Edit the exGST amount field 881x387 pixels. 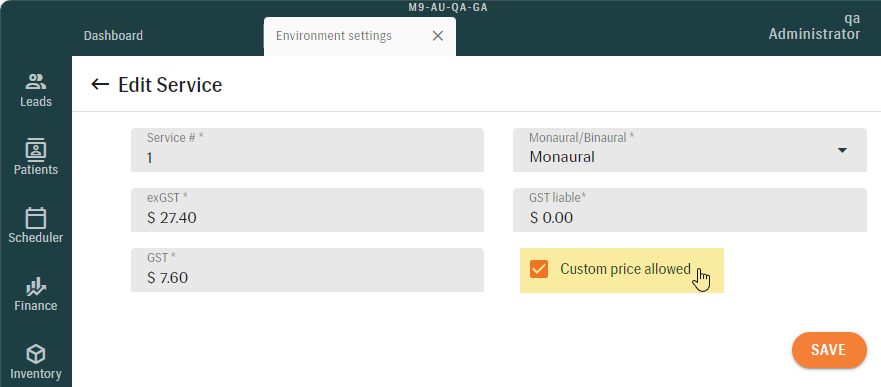pos(307,210)
